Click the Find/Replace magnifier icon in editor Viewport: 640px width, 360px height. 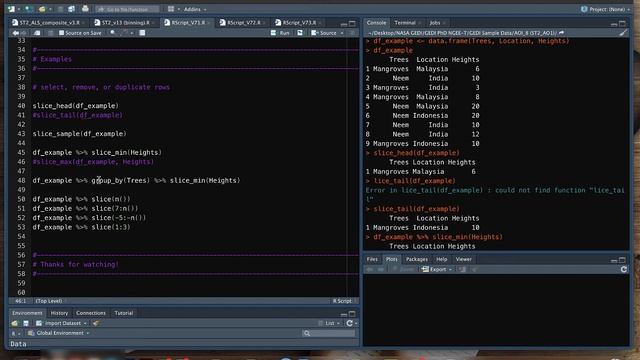(x=113, y=33)
